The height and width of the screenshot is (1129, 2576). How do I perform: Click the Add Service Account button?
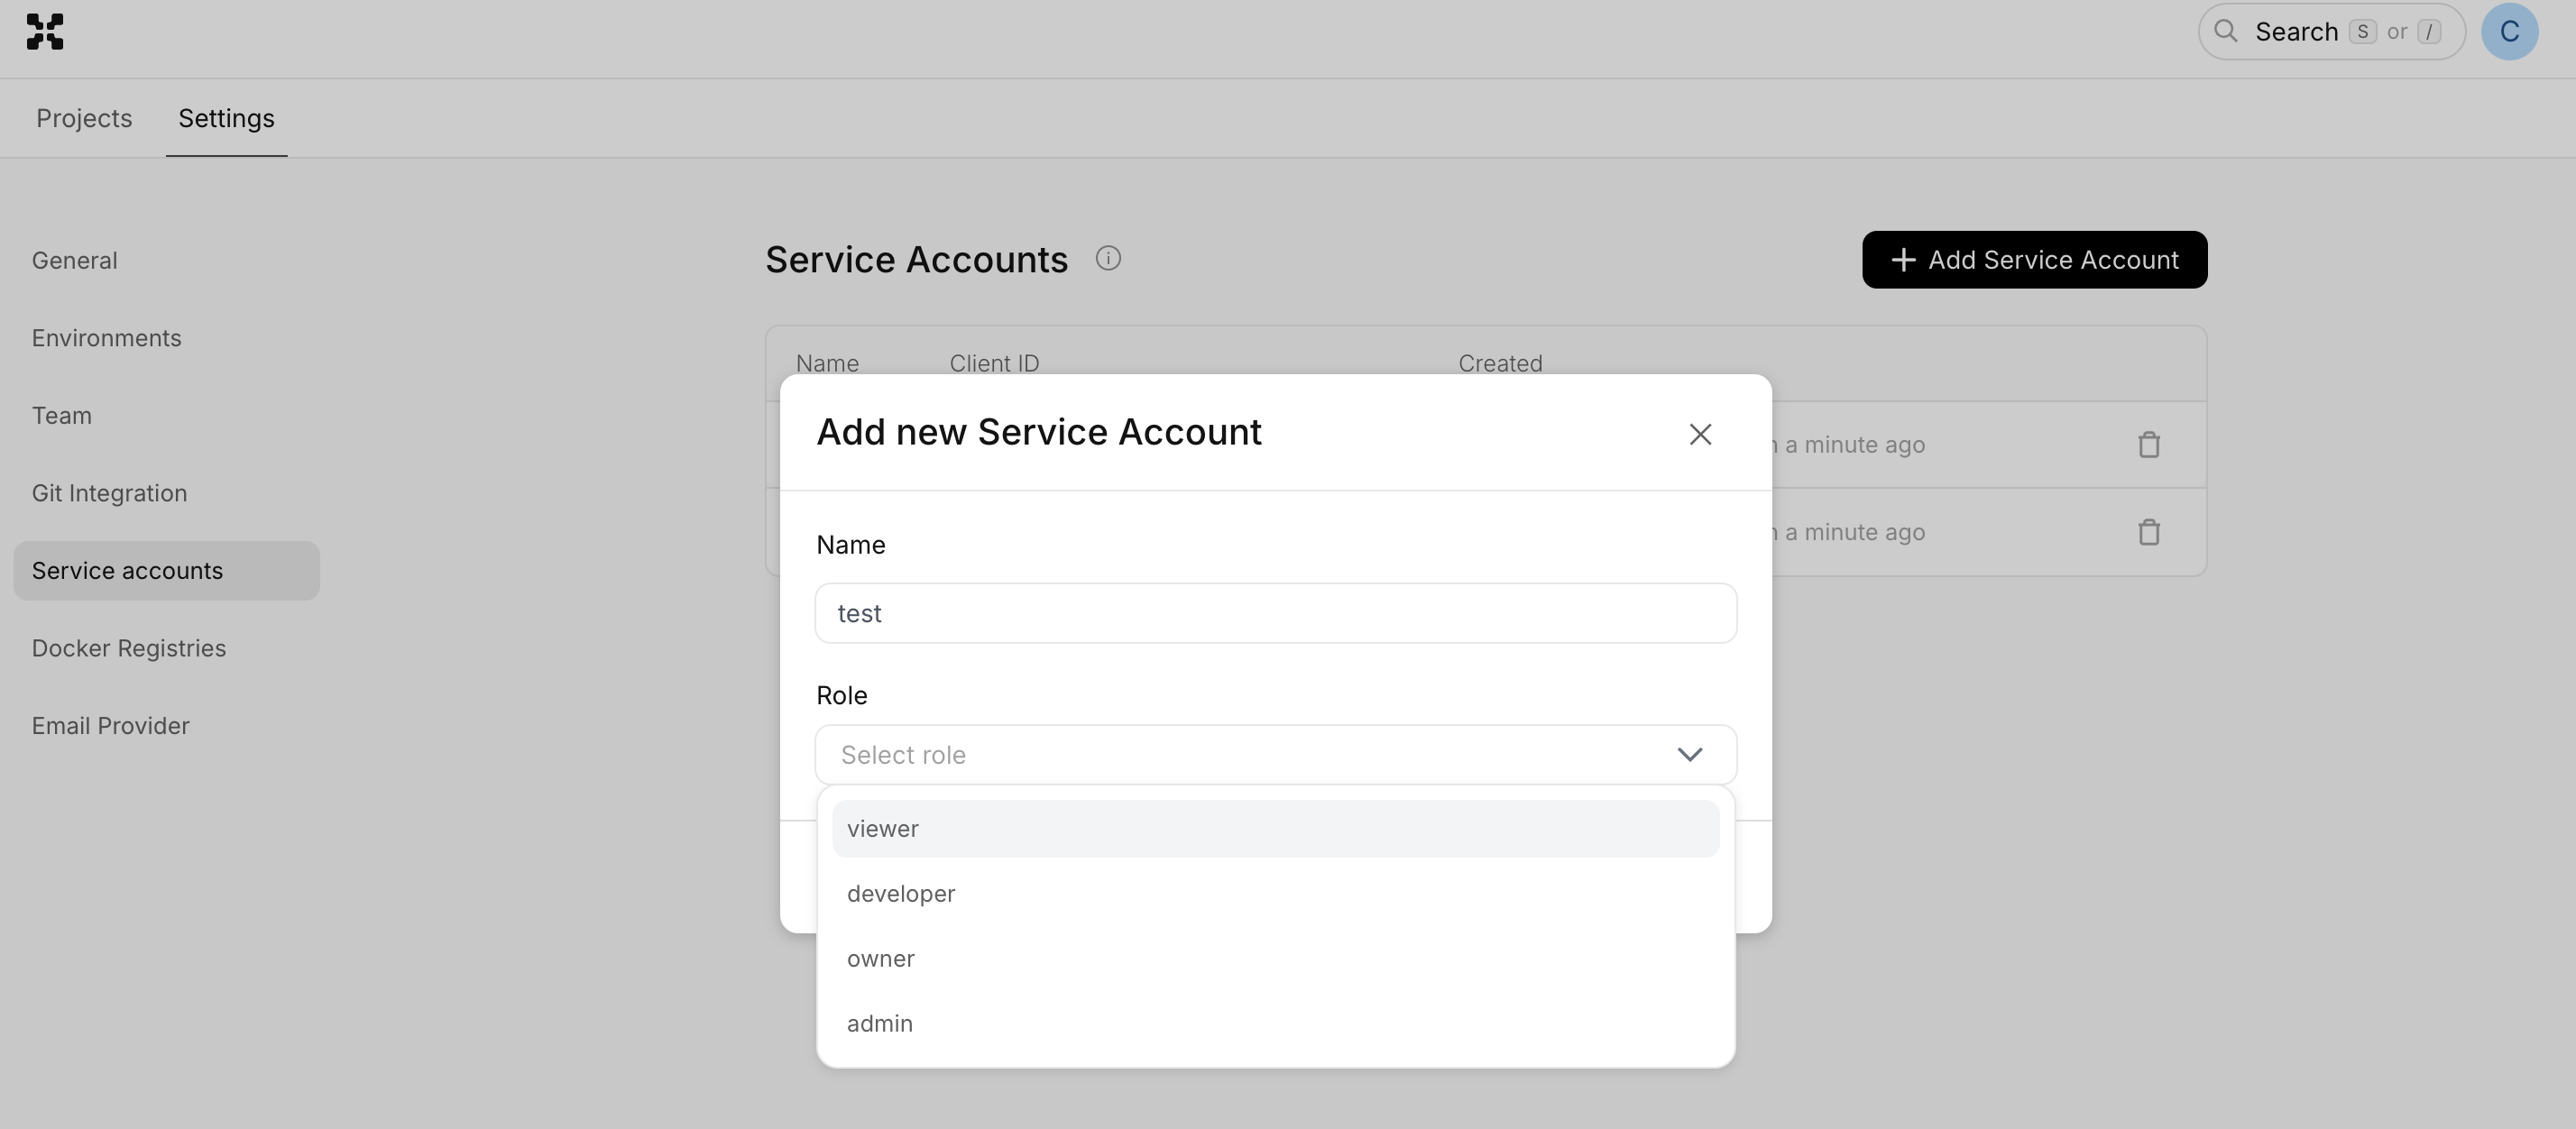2034,260
